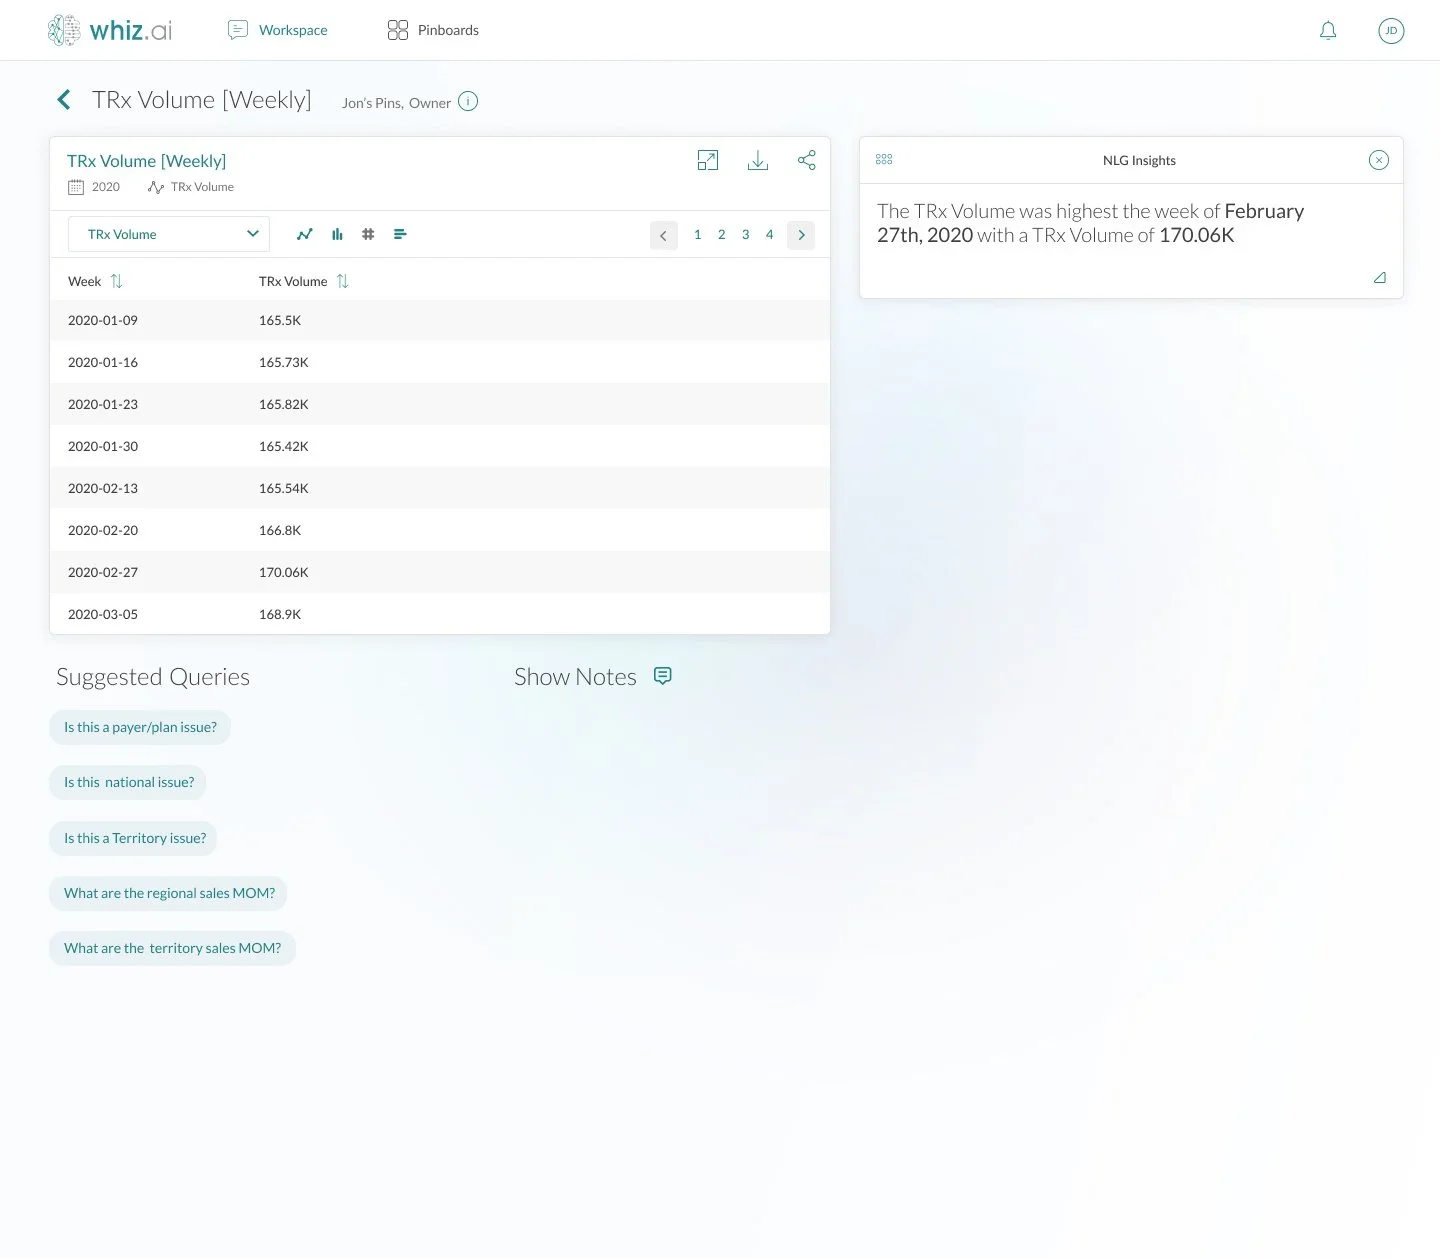Go to table page 2
1440x1258 pixels.
721,234
